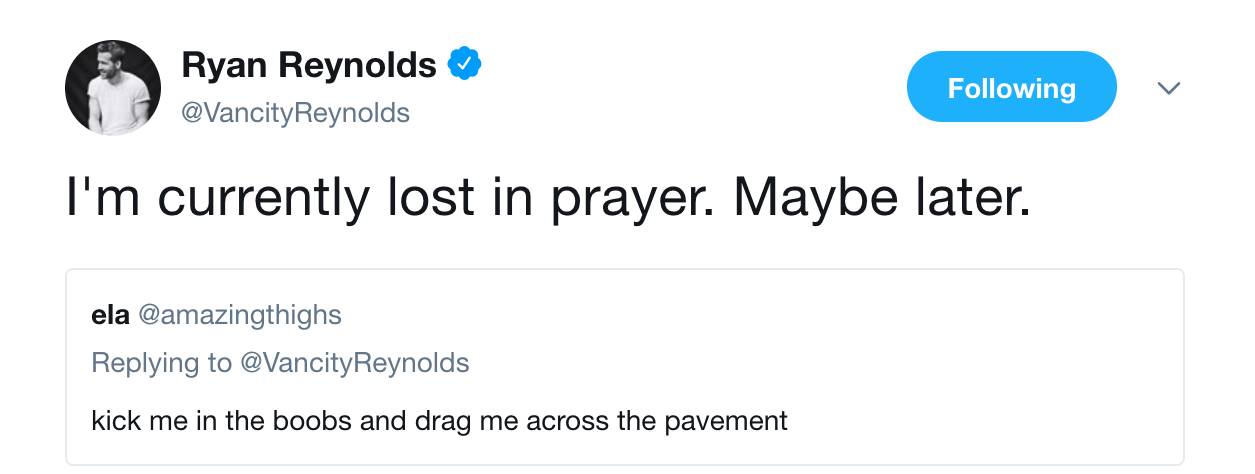Click the blue verified checkmark badge

point(464,65)
